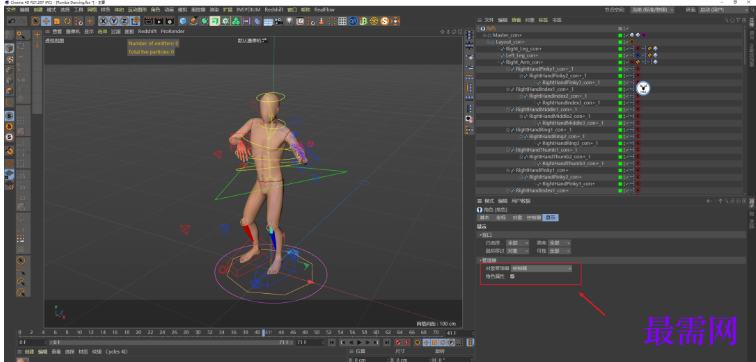Toggle green layer dot of Master_con+
Screen dimensions: 756x362
[620, 35]
